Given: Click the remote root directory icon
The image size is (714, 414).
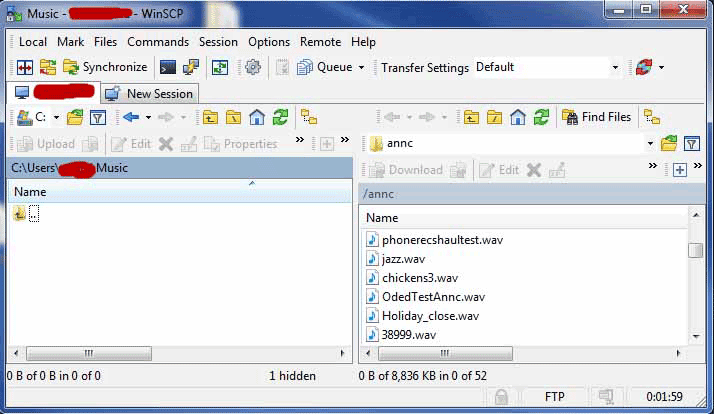Looking at the screenshot, I should [x=494, y=117].
